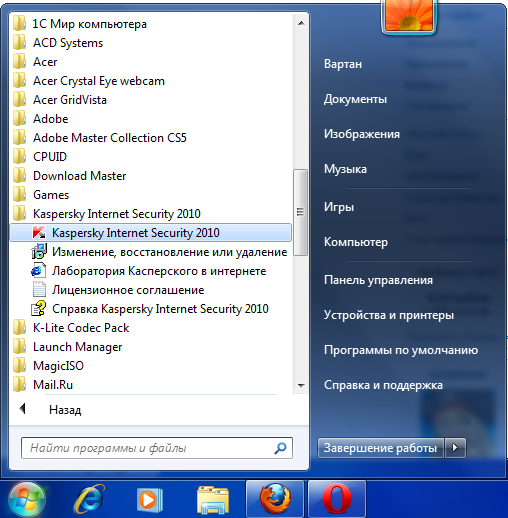Screen dimensions: 508x518
Task: Open Документы from the right pane
Action: pos(355,99)
